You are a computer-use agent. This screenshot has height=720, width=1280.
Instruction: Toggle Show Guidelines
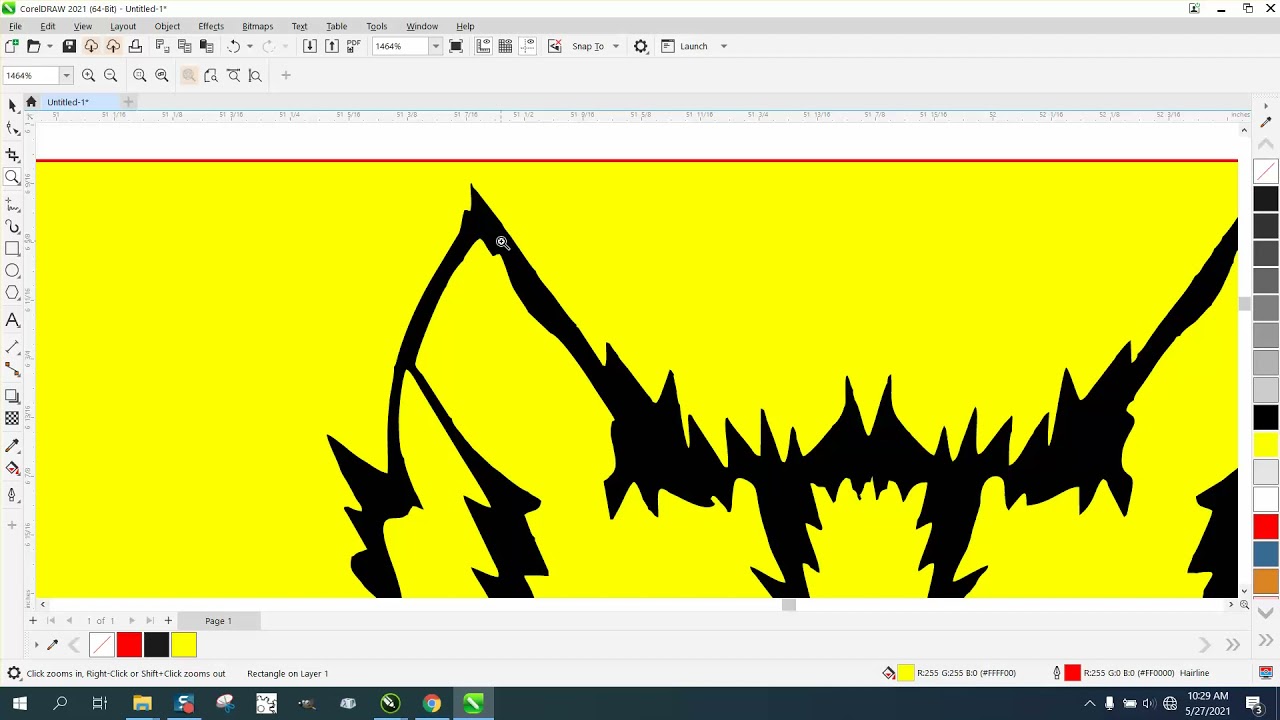pos(527,46)
